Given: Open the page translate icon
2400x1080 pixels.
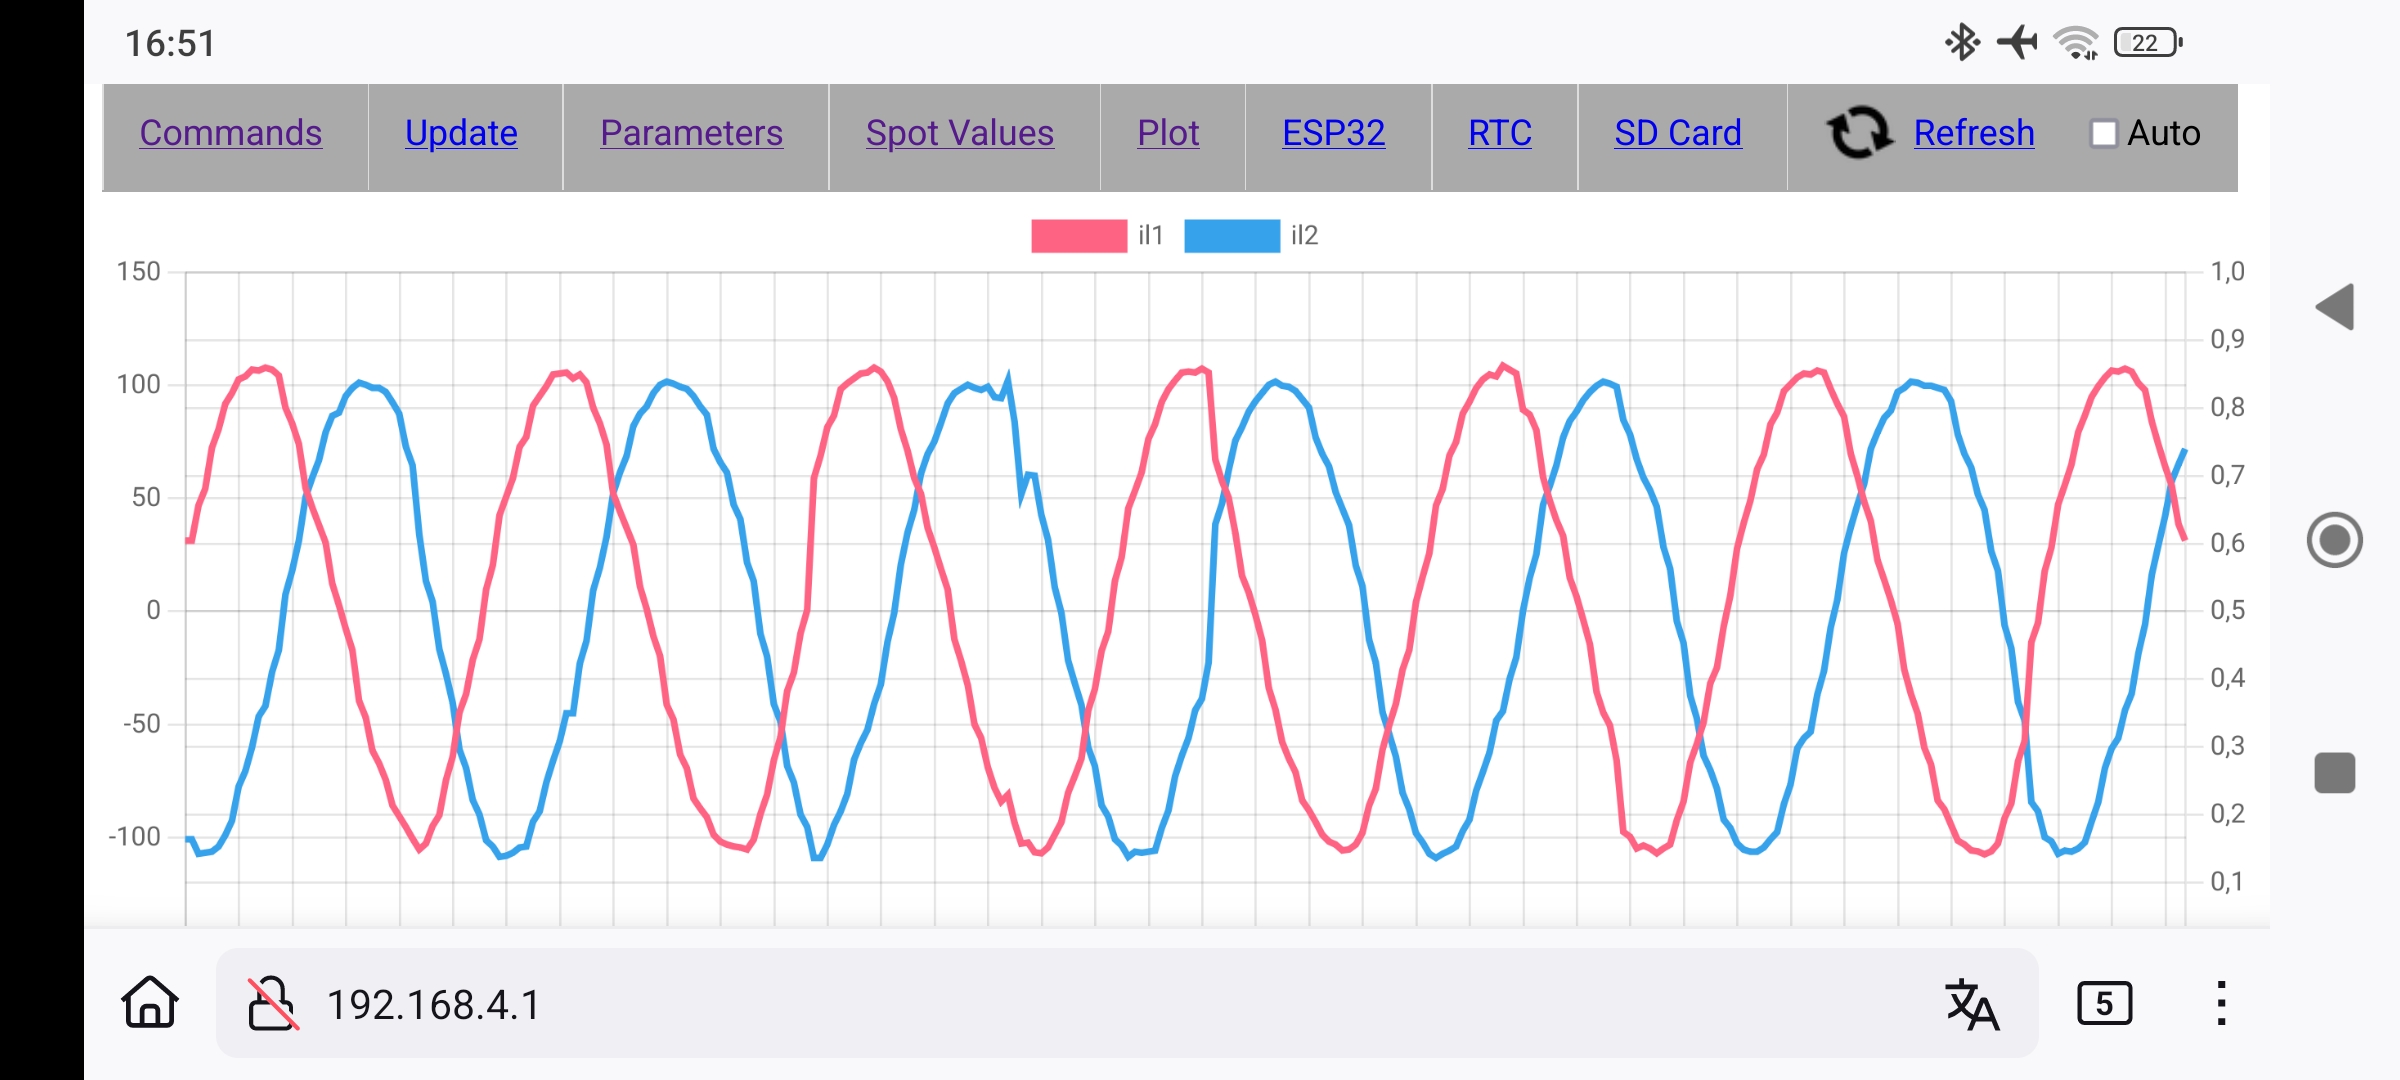Looking at the screenshot, I should tap(1971, 1004).
